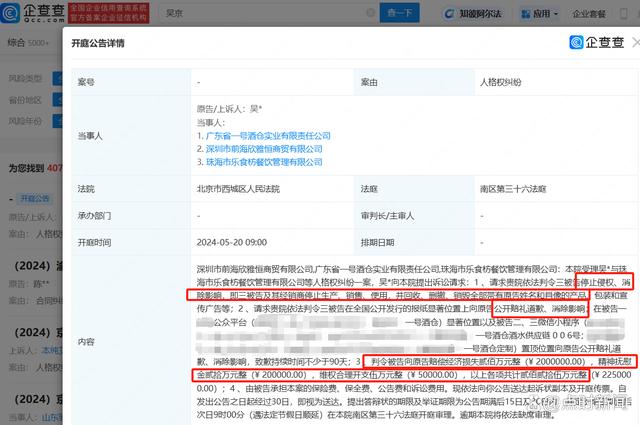Image resolution: width=640 pixels, height=425 pixels.
Task: Select the plaintiff text 原告/上诉人：吴*
Action: [x=229, y=109]
